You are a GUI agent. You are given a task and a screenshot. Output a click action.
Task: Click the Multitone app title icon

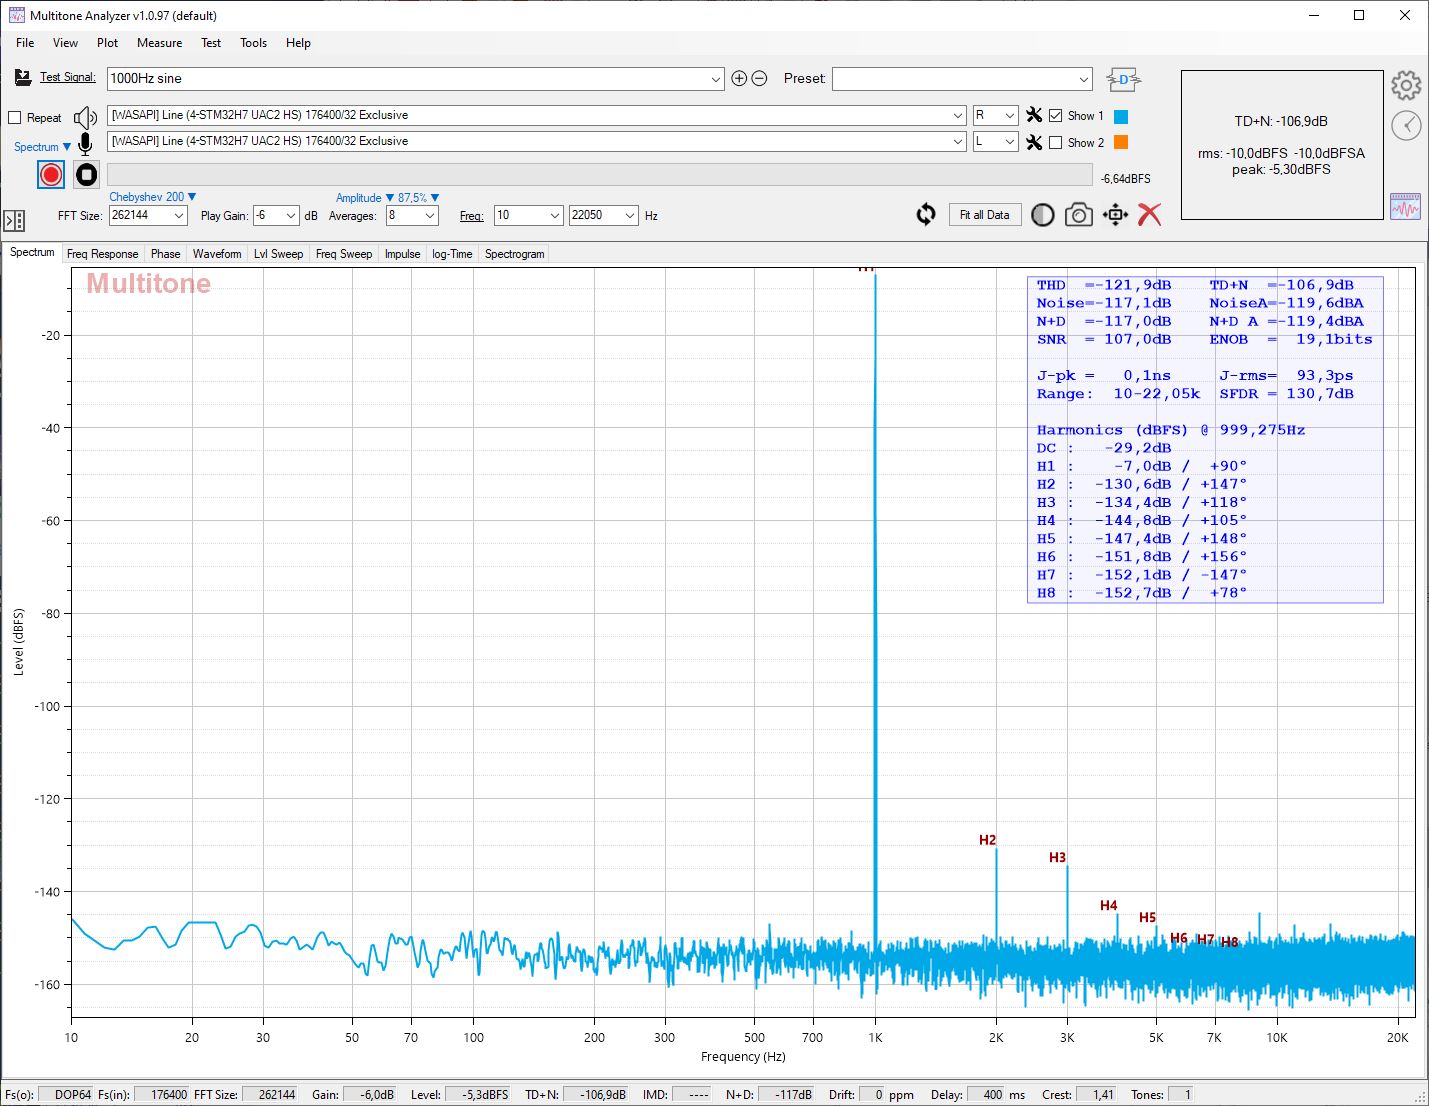click(x=17, y=15)
